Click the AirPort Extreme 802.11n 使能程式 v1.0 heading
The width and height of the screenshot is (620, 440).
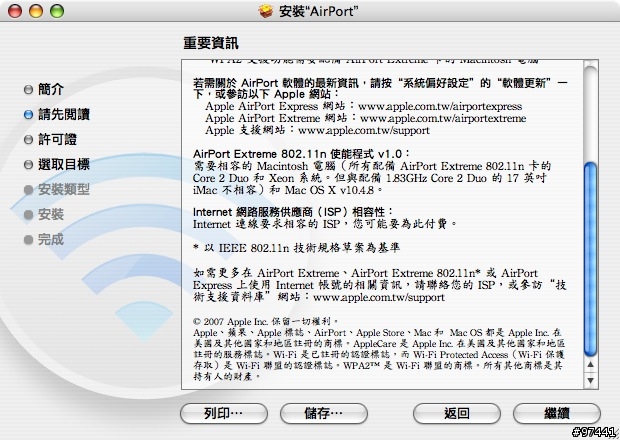tap(302, 154)
